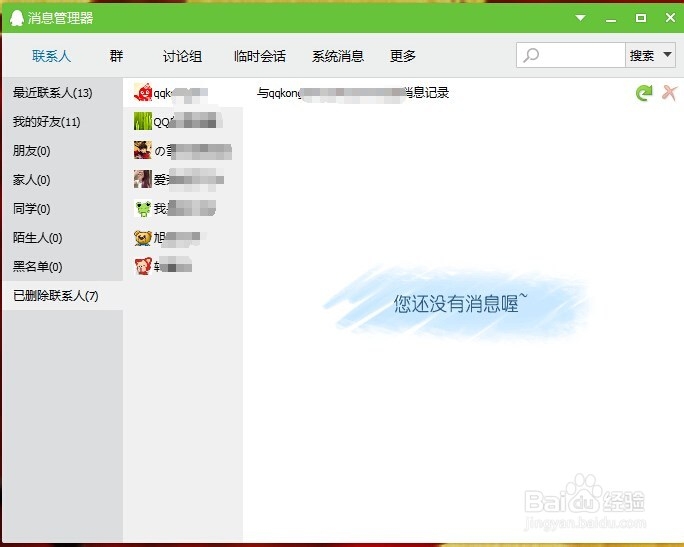This screenshot has height=547, width=684.
Task: Click the green restore arrow icon
Action: (x=644, y=92)
